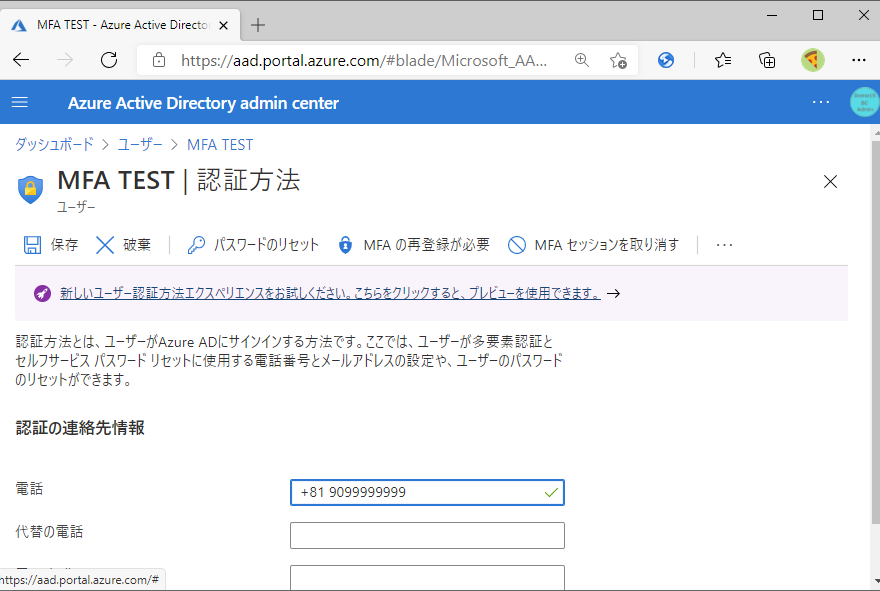The width and height of the screenshot is (880, 591).
Task: Click the 認証の連絡先情報 heading
Action: click(80, 428)
